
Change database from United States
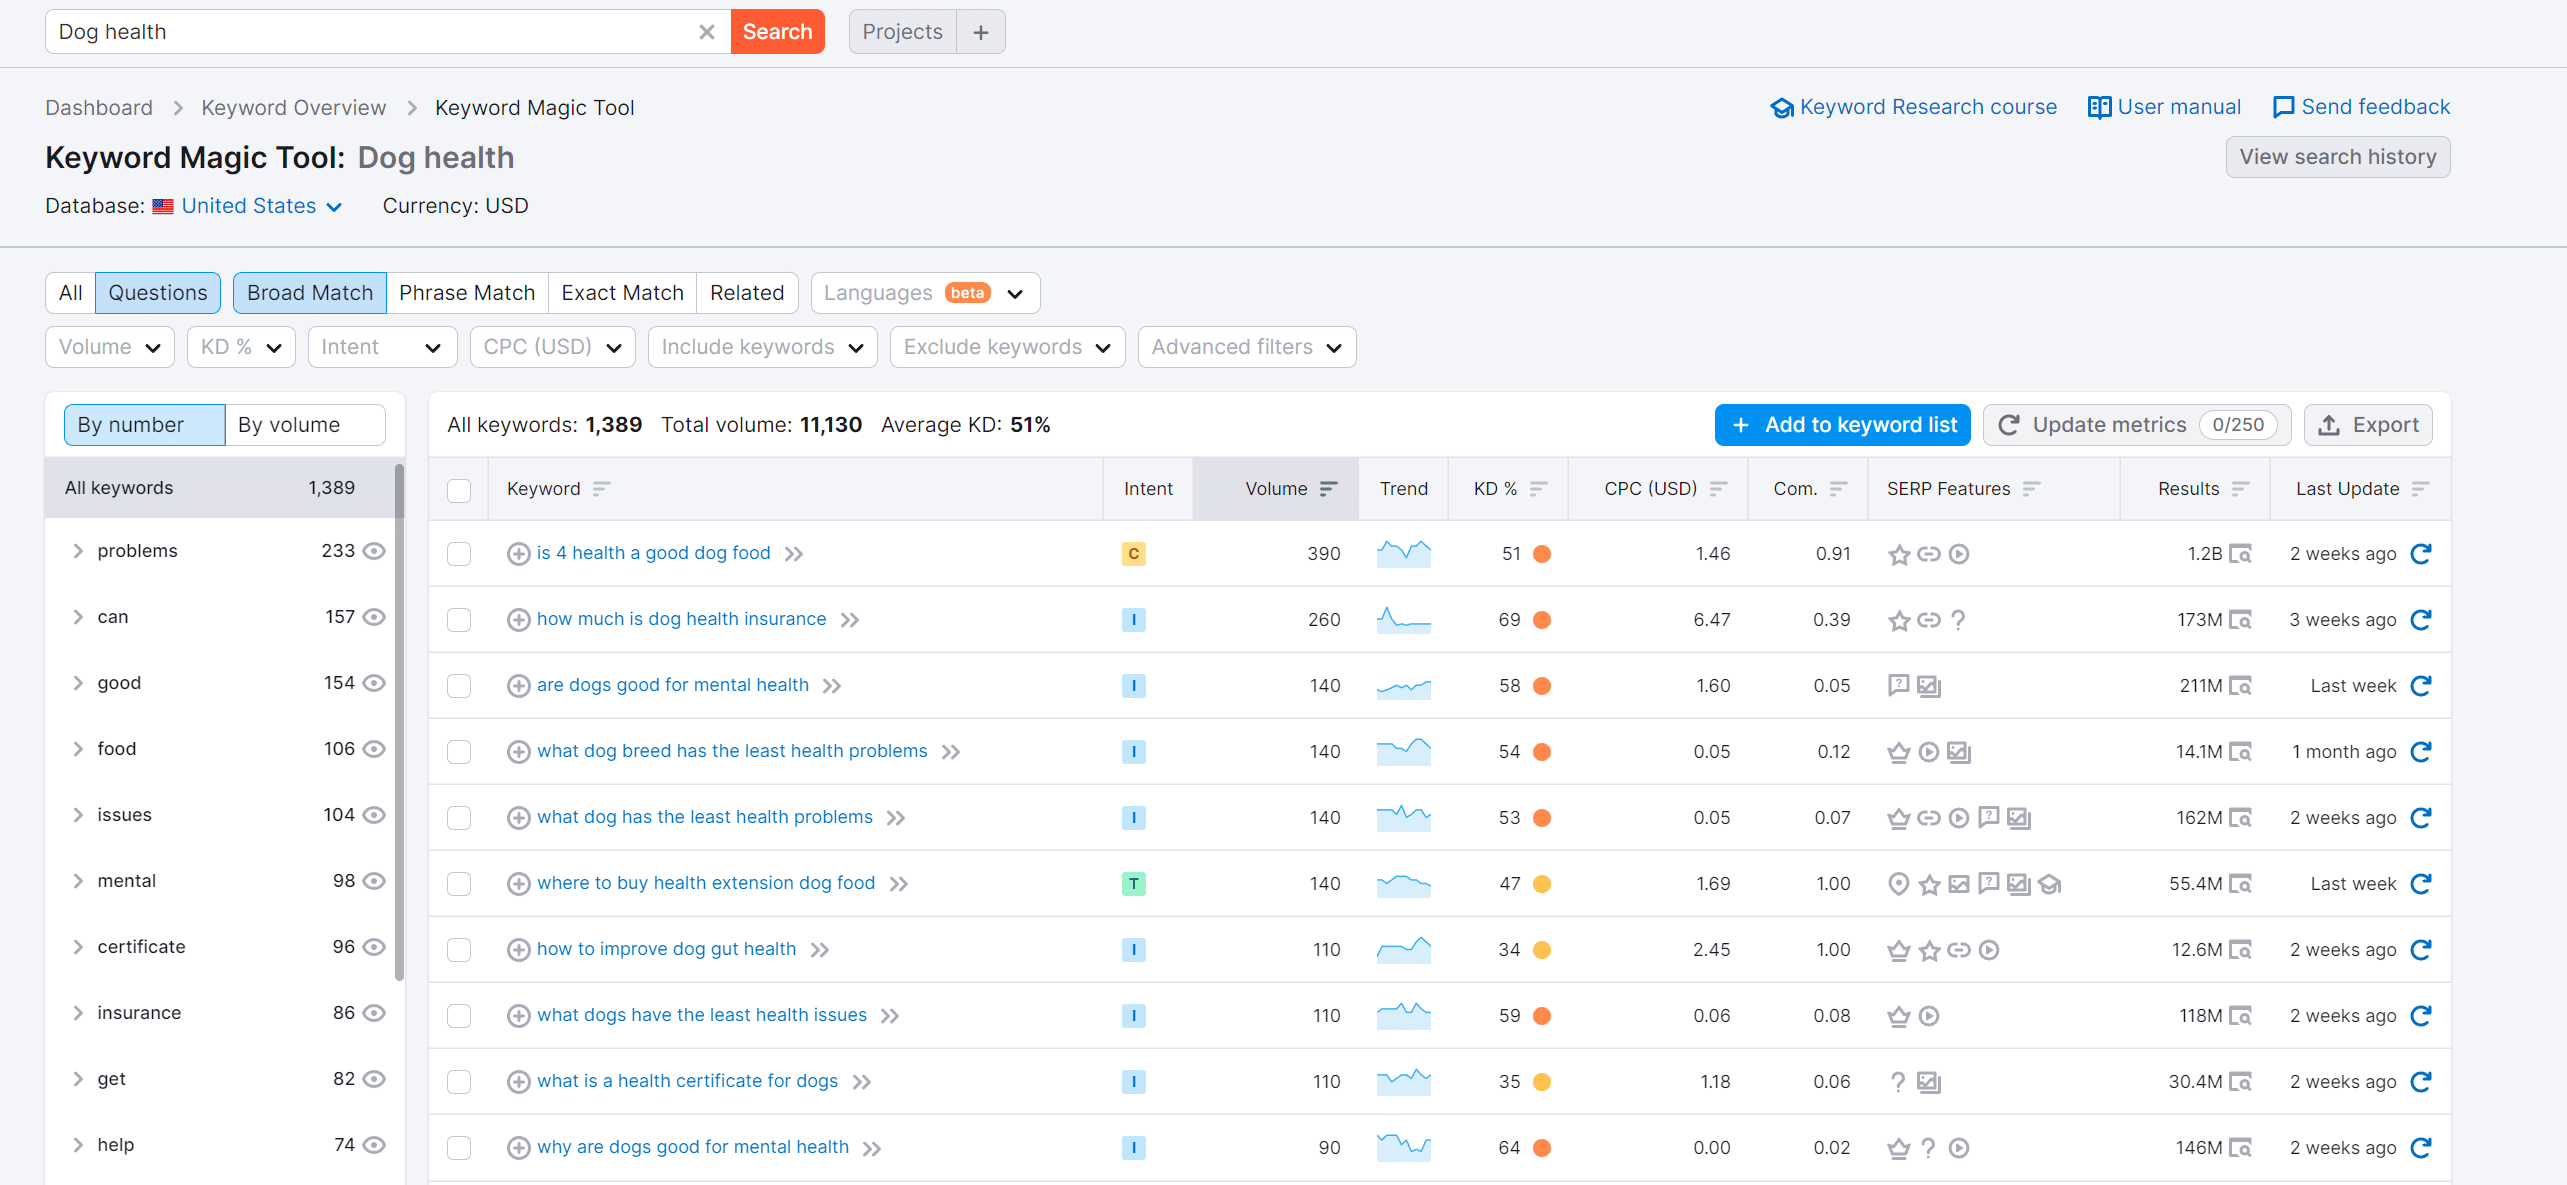point(260,206)
